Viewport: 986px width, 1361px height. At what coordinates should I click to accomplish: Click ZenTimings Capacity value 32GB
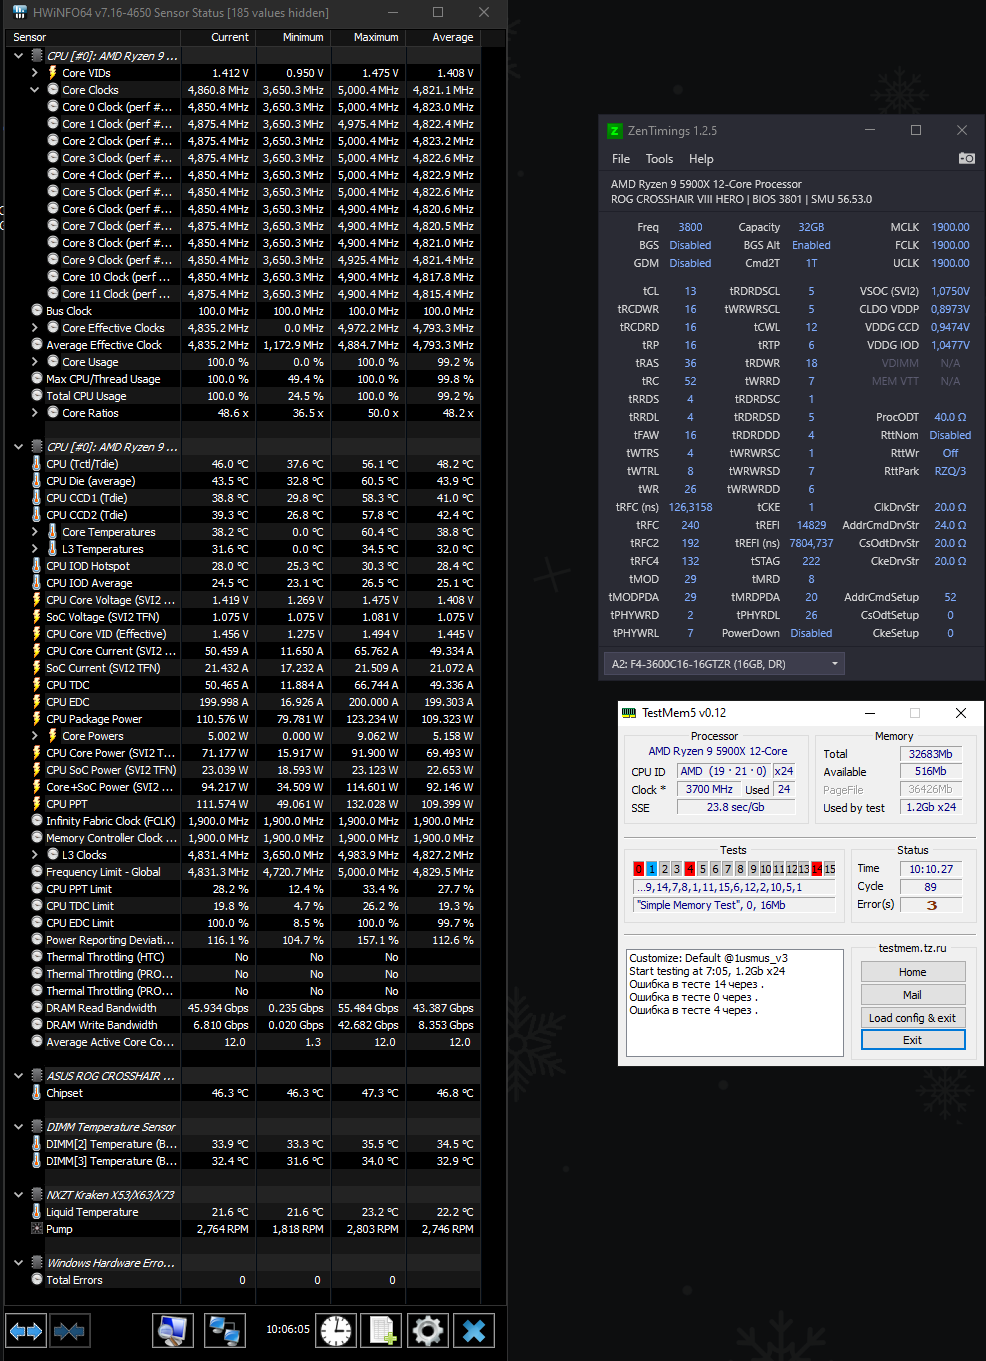point(811,227)
